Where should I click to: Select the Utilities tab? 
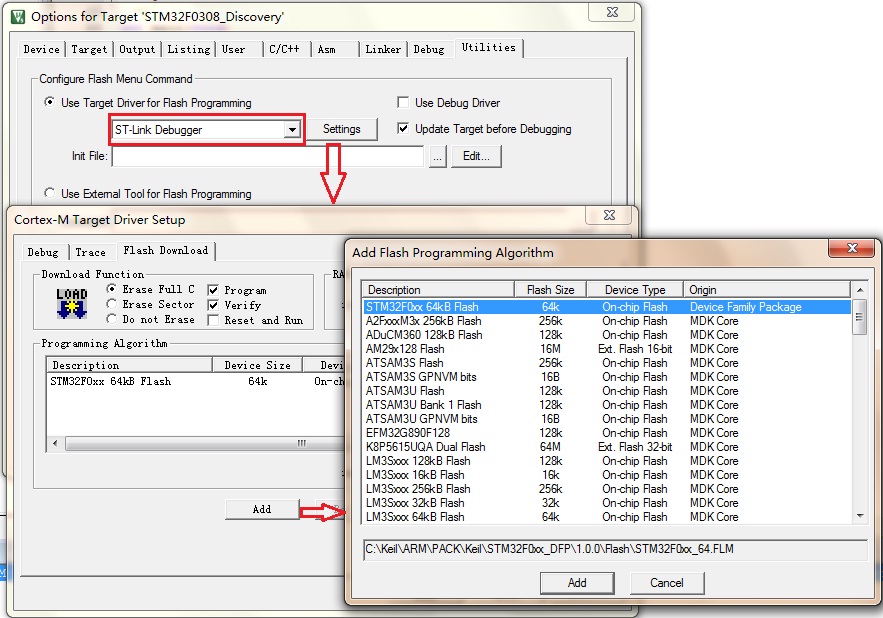[488, 48]
